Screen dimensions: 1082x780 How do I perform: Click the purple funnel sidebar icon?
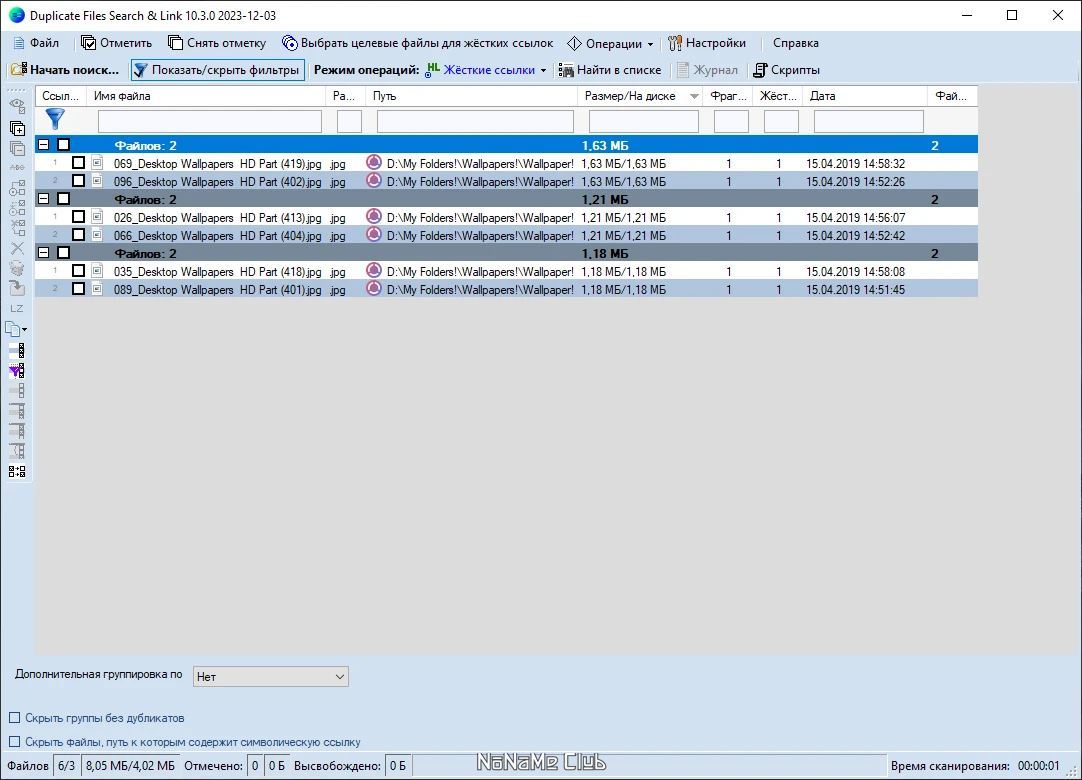pos(17,371)
